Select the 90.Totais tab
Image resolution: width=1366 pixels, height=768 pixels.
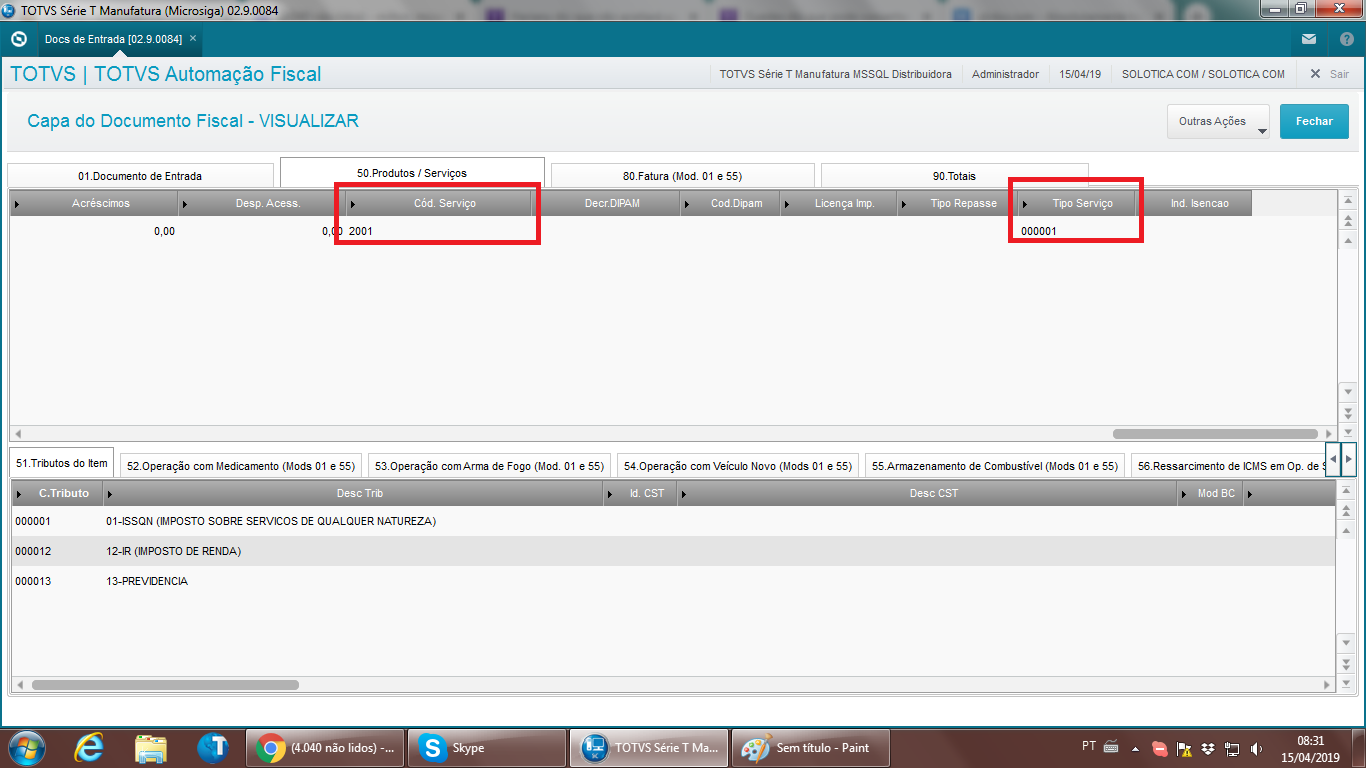click(953, 176)
